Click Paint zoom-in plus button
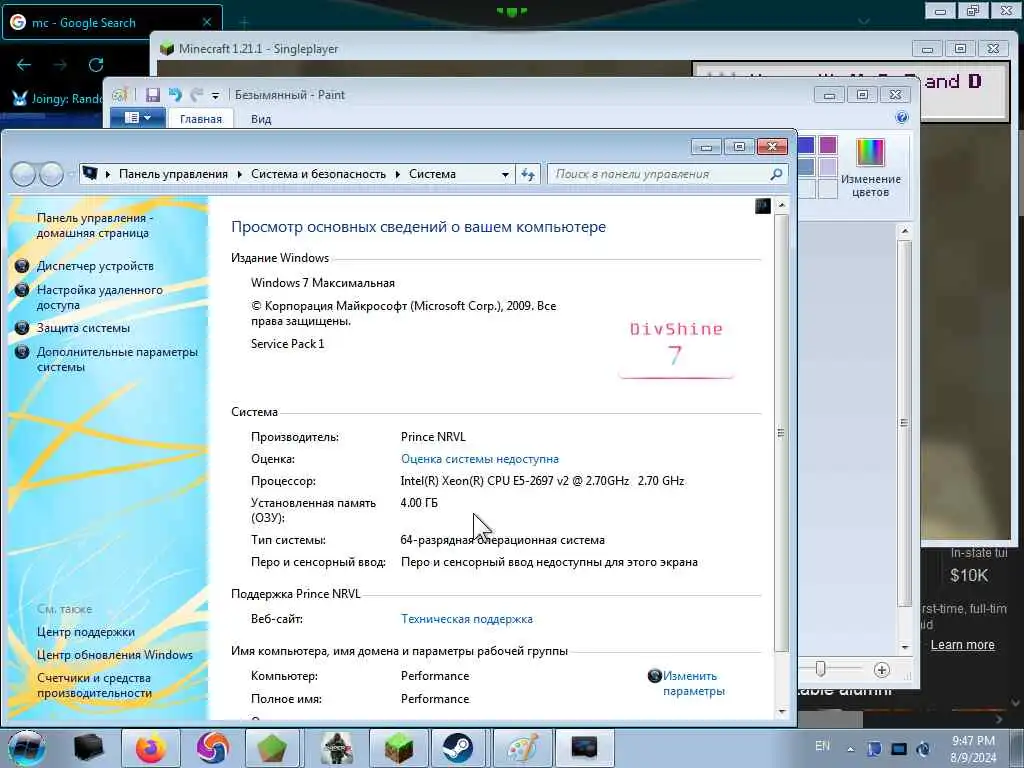This screenshot has height=768, width=1024. 882,670
